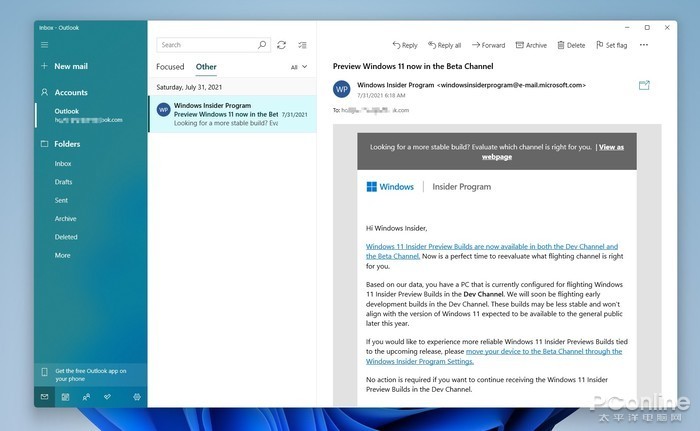Click Reply all

444,45
